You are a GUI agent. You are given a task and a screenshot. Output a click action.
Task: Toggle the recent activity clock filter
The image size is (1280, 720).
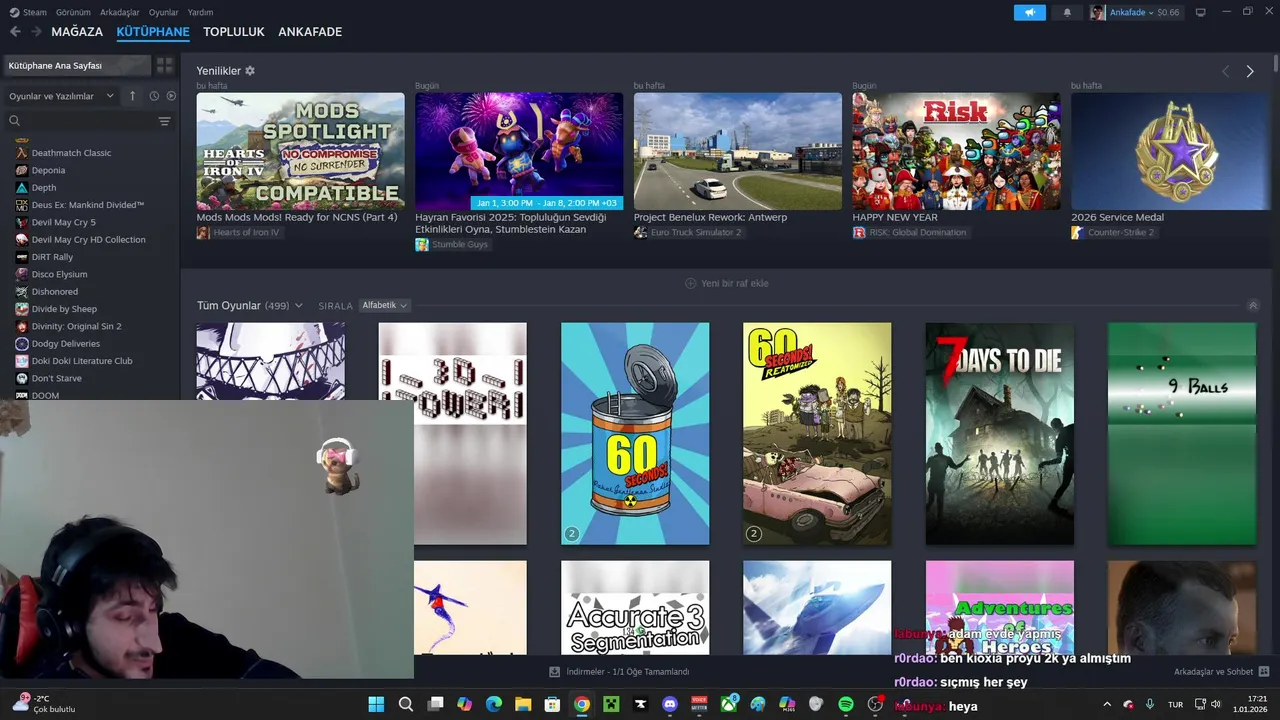coord(154,96)
